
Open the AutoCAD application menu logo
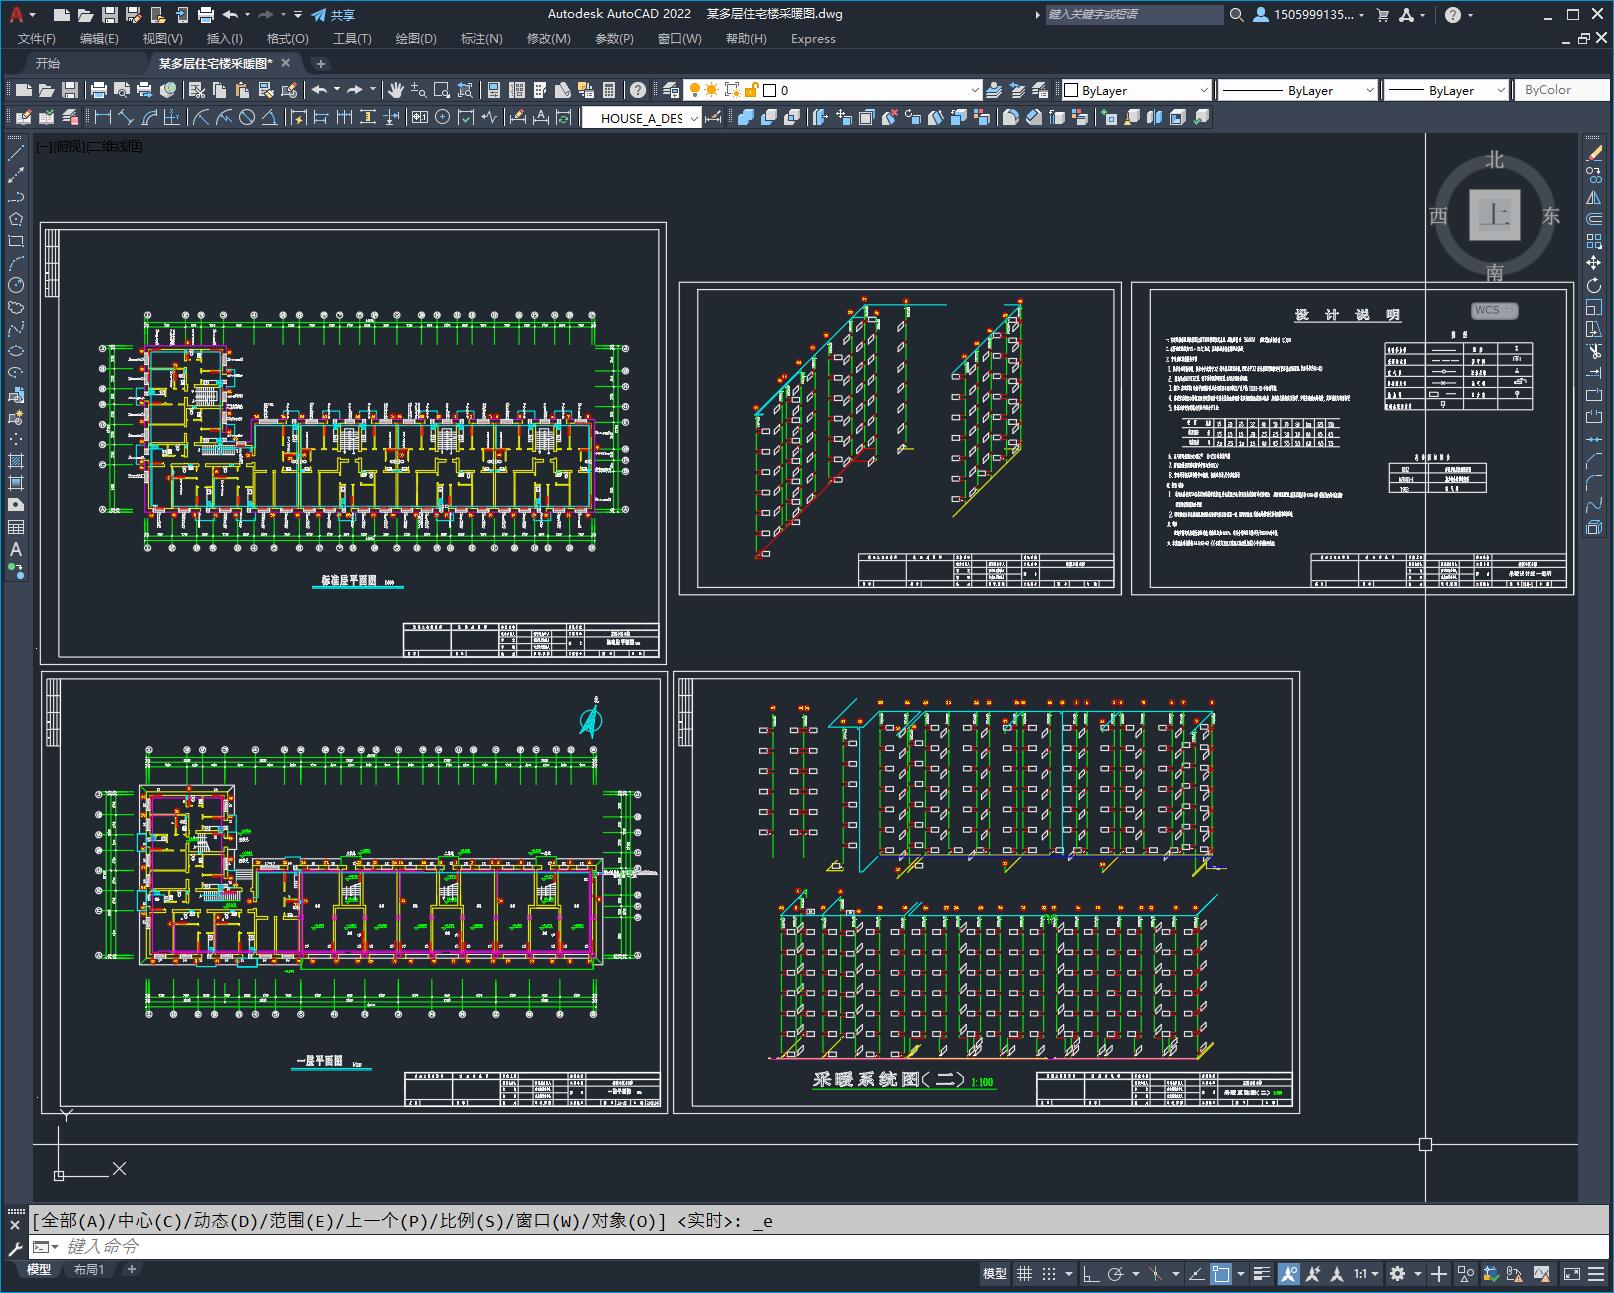[16, 14]
